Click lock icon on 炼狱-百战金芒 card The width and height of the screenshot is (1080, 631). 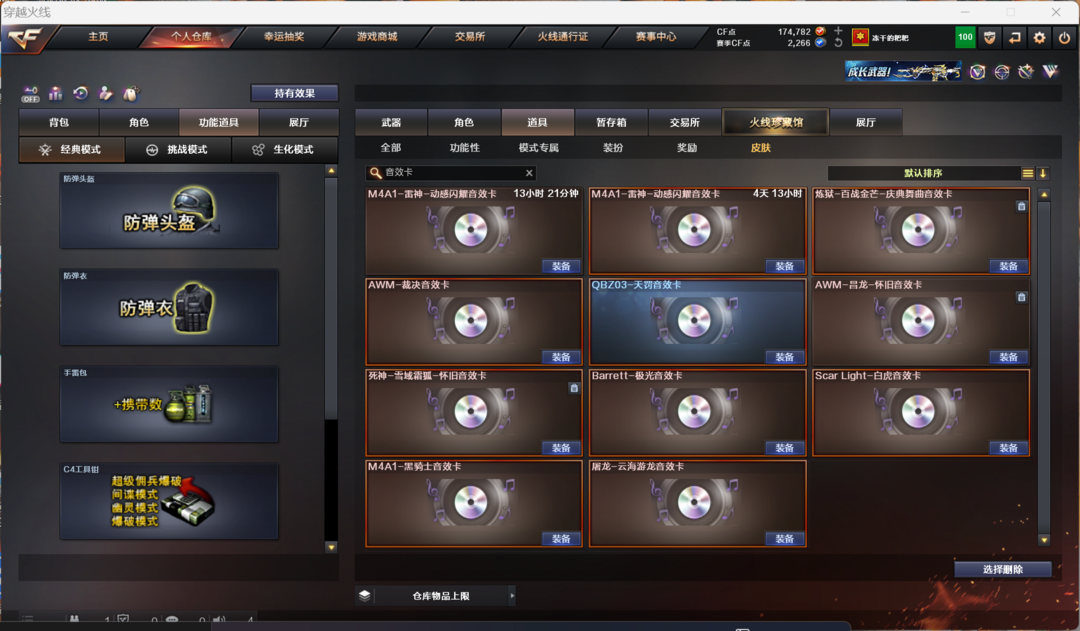(x=1021, y=206)
